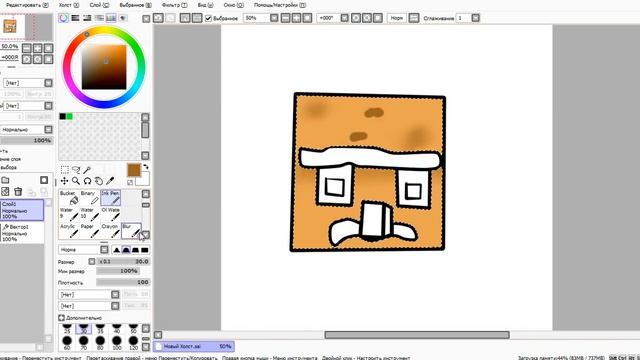The width and height of the screenshot is (640, 360).
Task: Pick brush size 100 preset
Action: pyautogui.click(x=117, y=342)
